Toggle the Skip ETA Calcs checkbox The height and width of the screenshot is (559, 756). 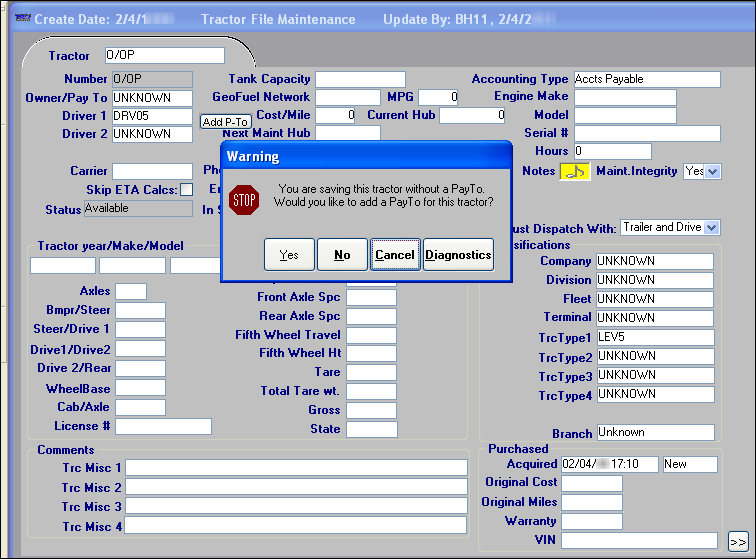[186, 190]
